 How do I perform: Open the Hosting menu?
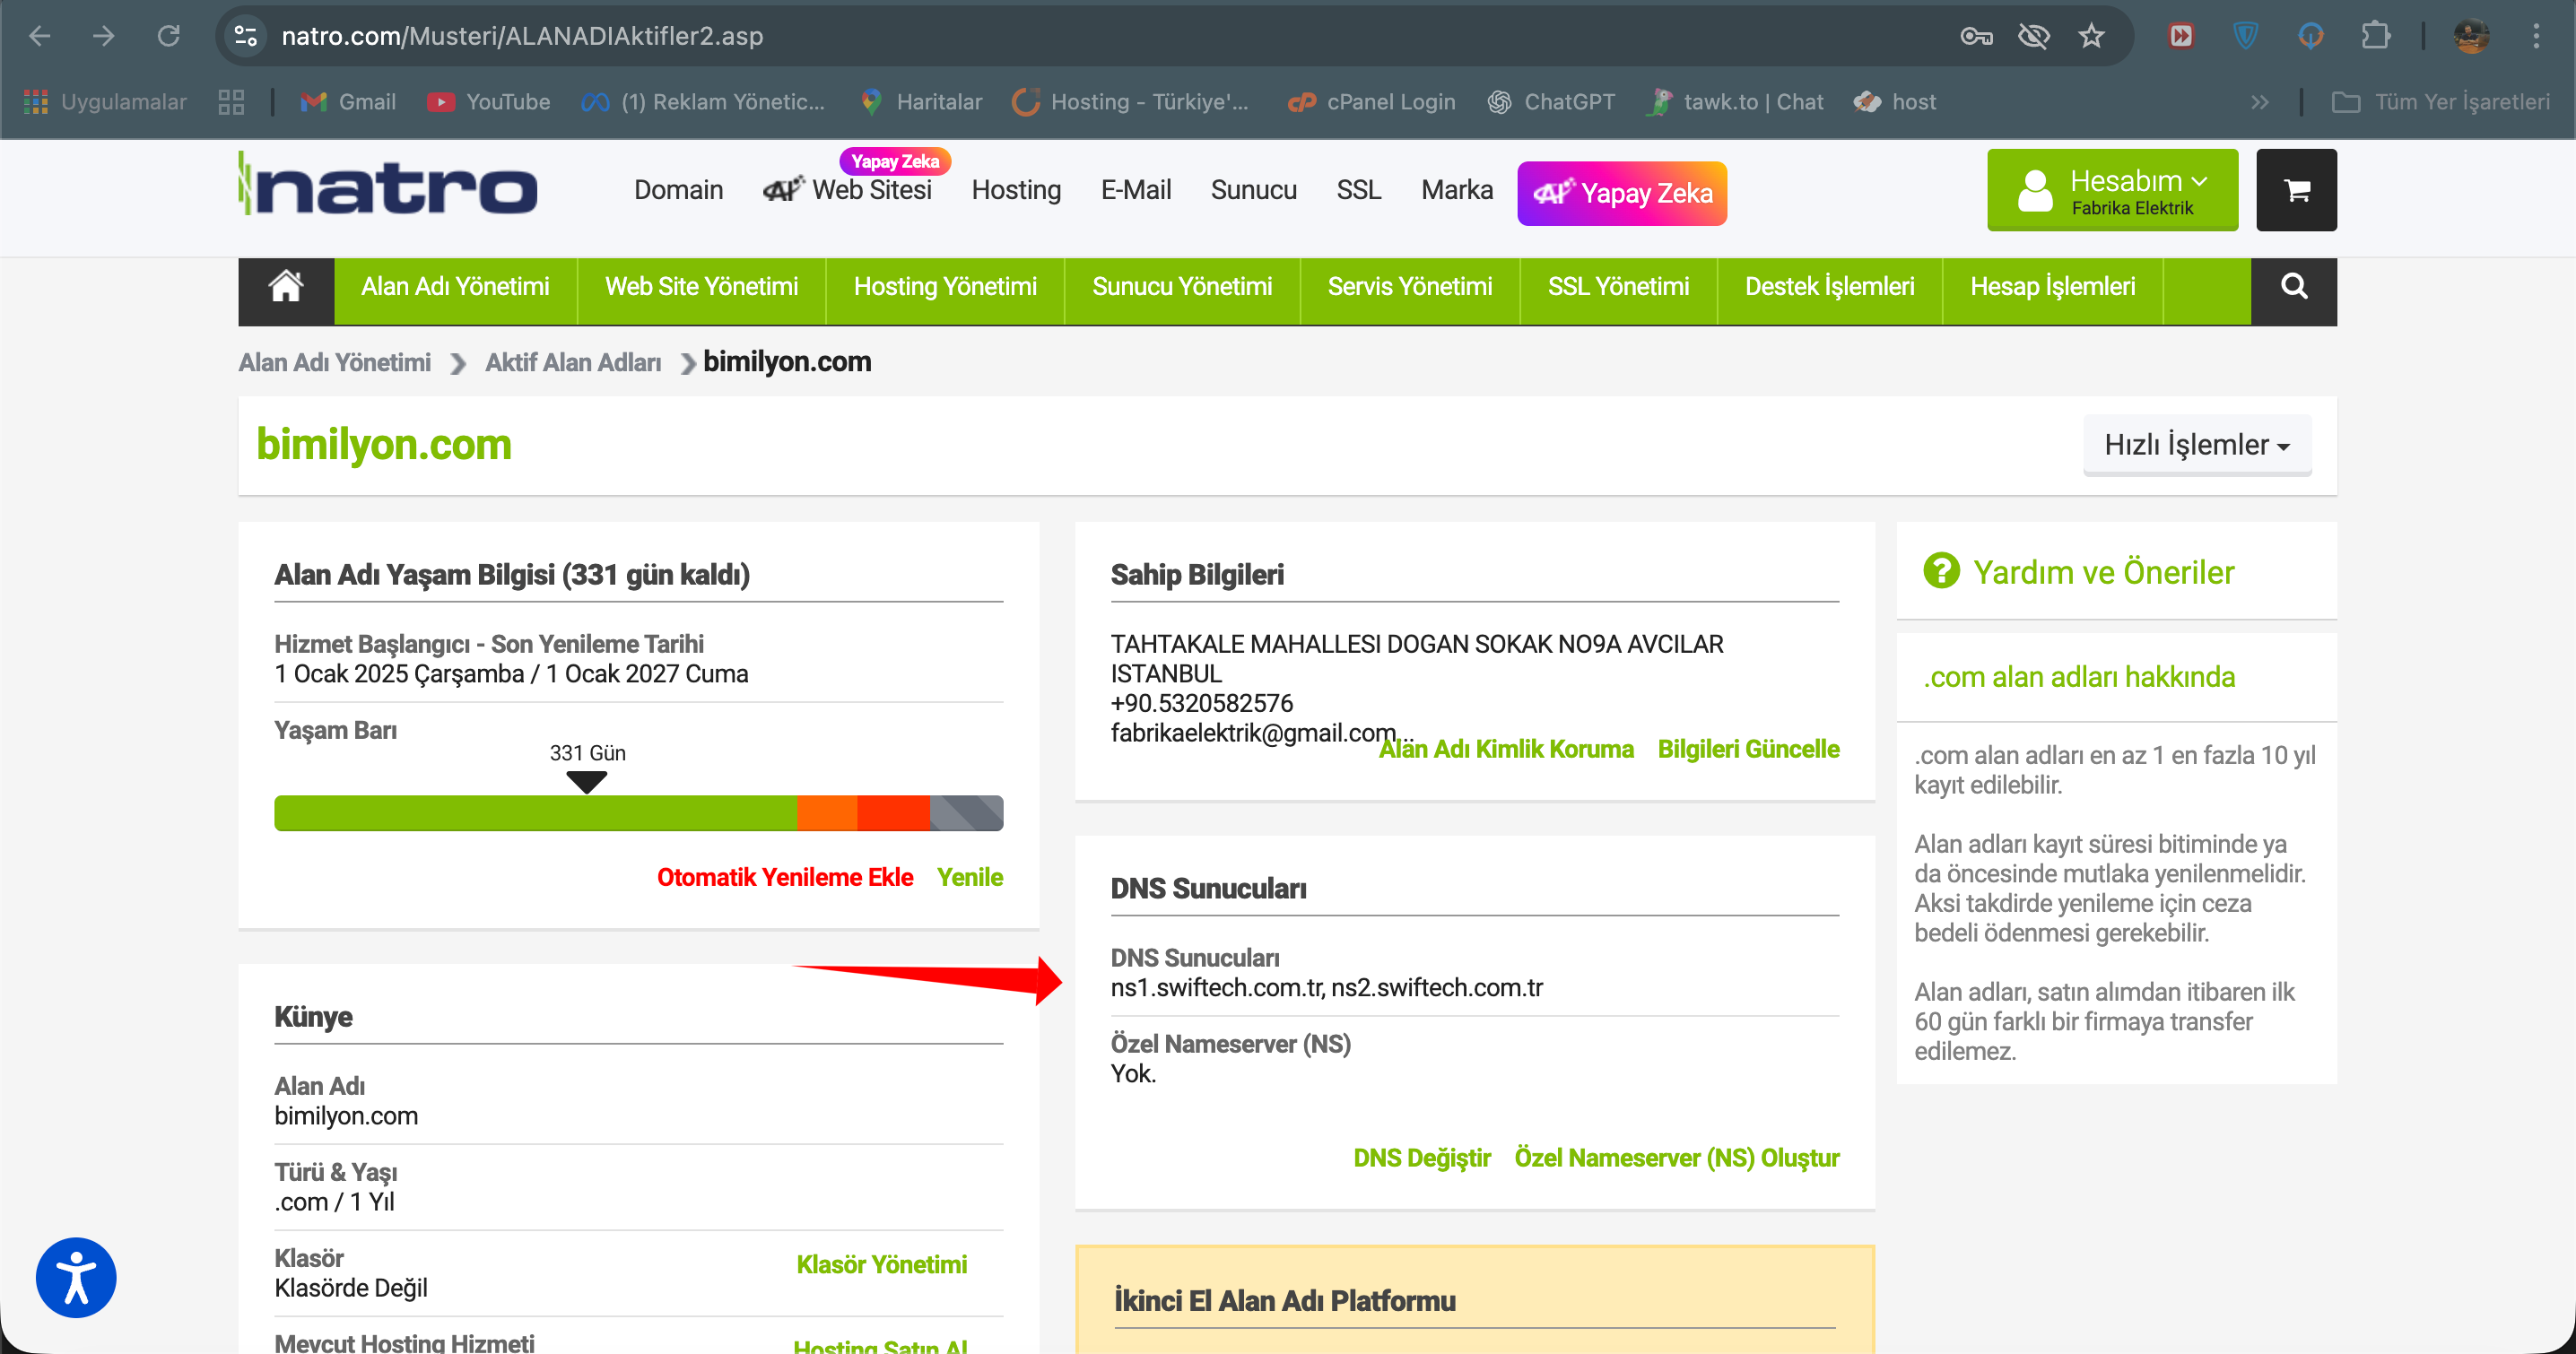coord(1016,190)
